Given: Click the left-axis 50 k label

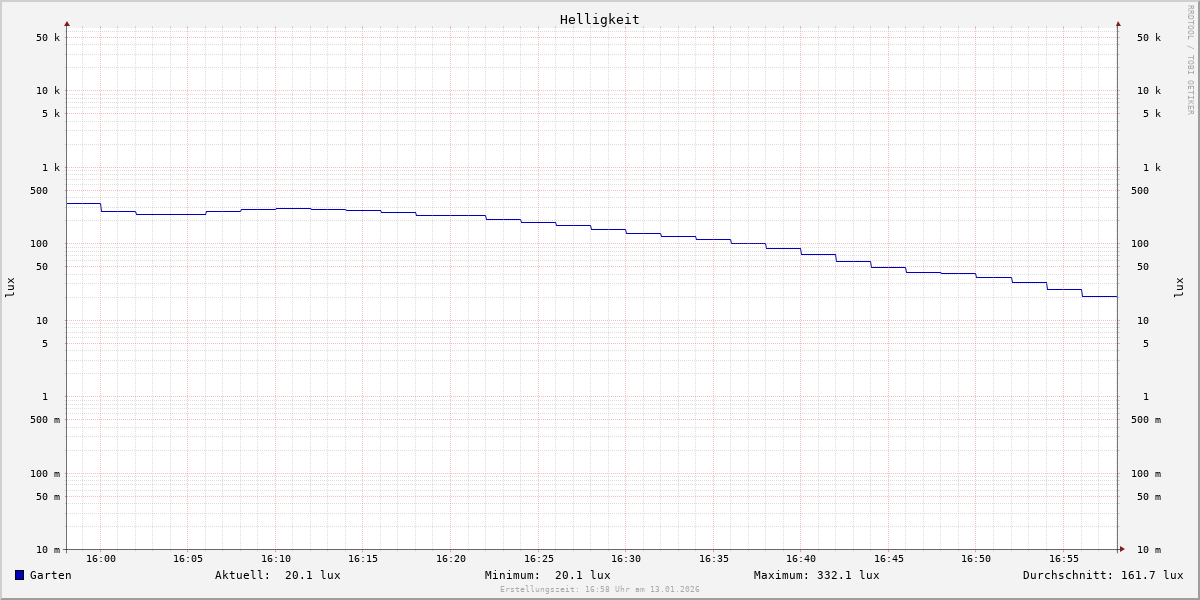Looking at the screenshot, I should (48, 38).
